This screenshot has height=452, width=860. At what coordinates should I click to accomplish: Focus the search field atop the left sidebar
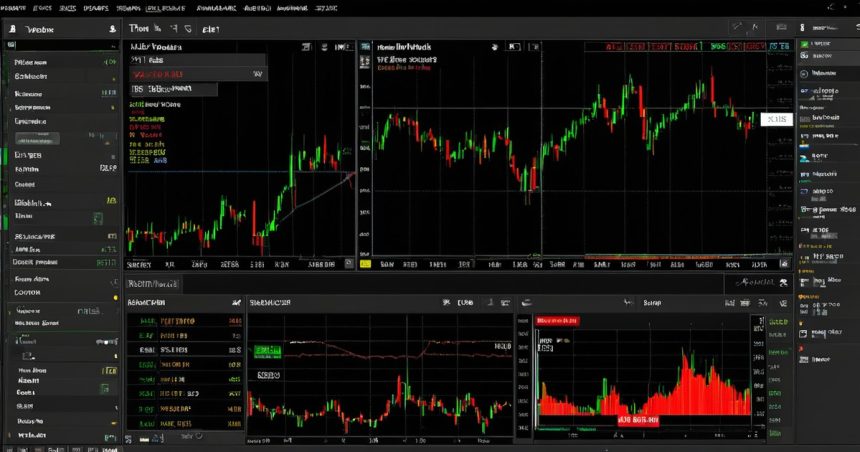click(61, 45)
